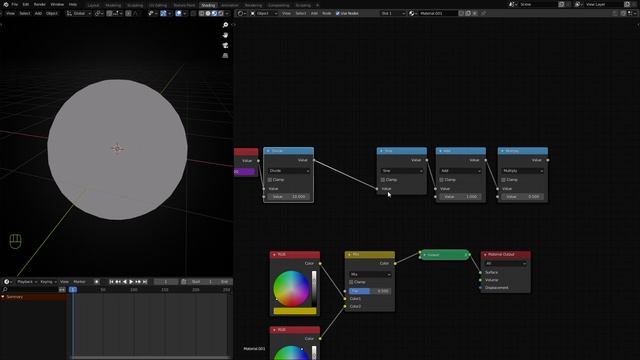Toggle auto keying record button
The height and width of the screenshot is (360, 640).
tap(97, 282)
